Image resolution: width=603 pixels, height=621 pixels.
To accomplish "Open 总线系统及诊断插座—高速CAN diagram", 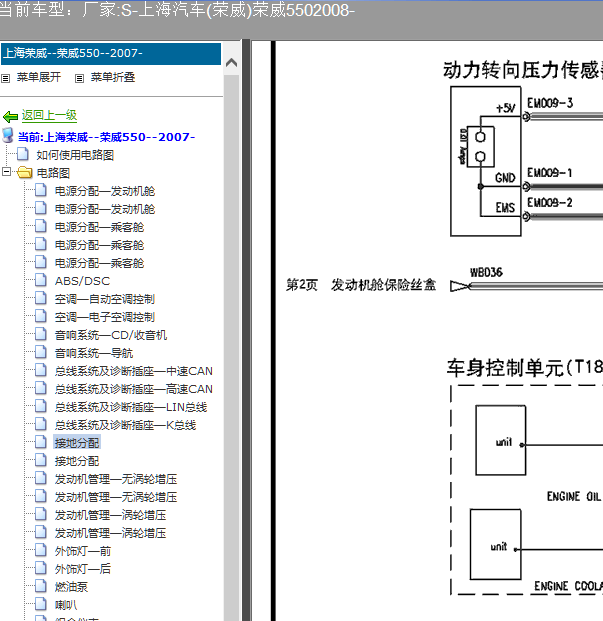I will pos(134,389).
